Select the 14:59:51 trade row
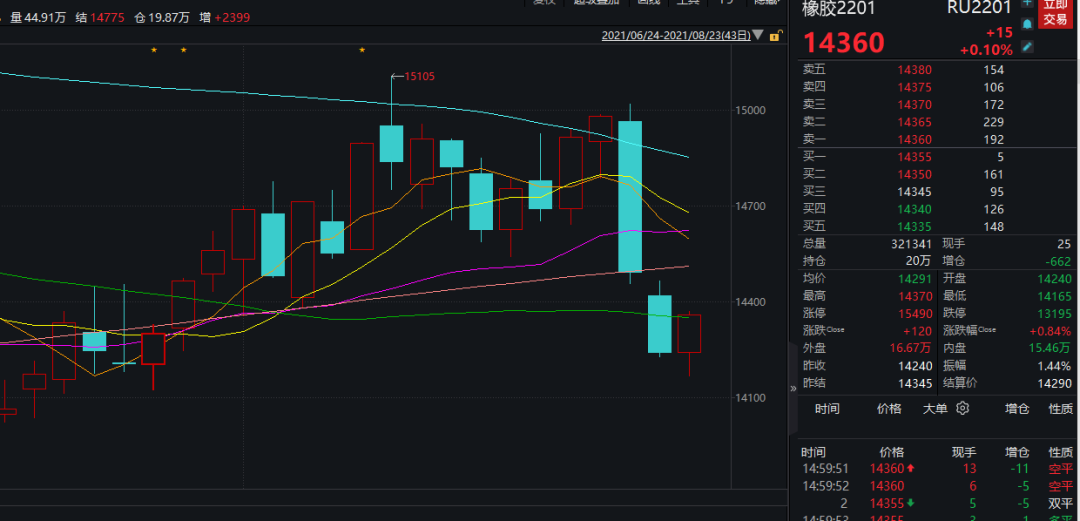This screenshot has width=1080, height=521. 937,469
